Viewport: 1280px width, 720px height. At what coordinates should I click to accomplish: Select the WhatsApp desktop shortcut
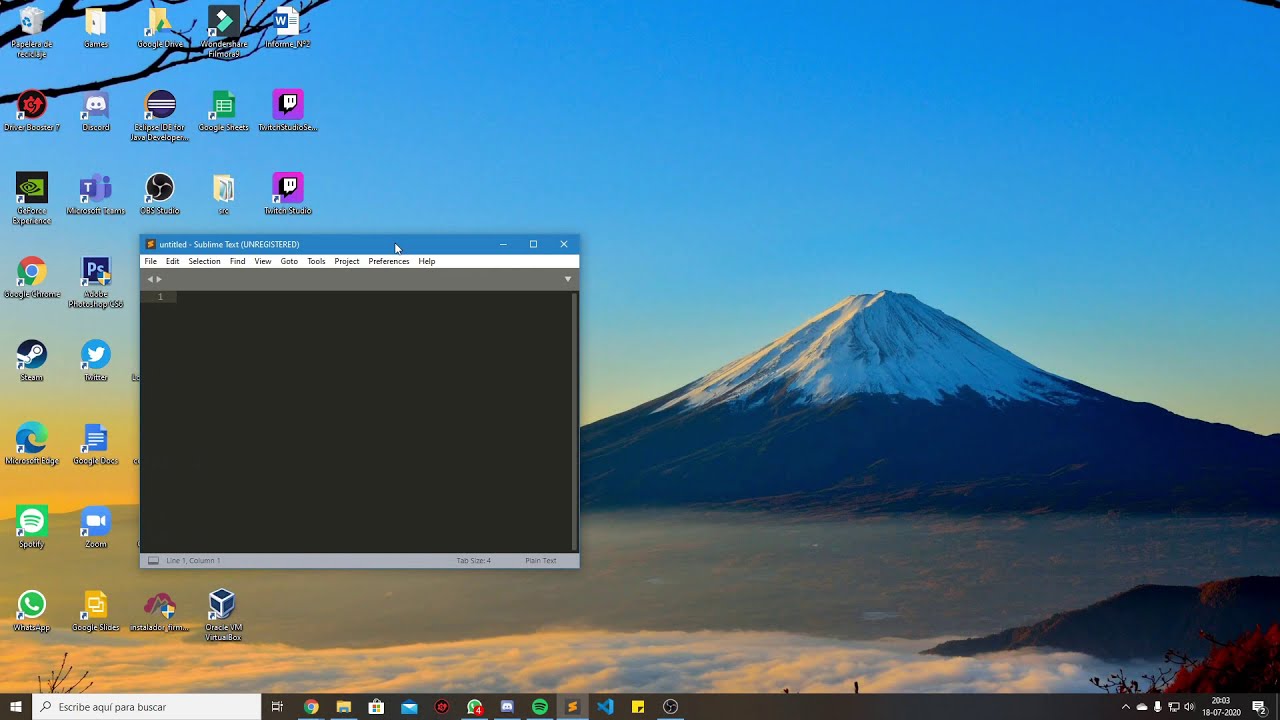click(x=32, y=611)
